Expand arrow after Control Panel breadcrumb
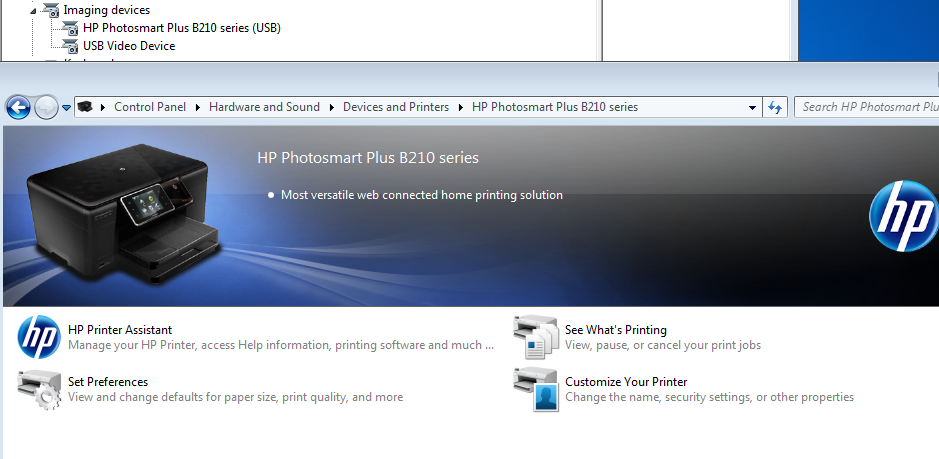This screenshot has height=459, width=939. [x=198, y=108]
